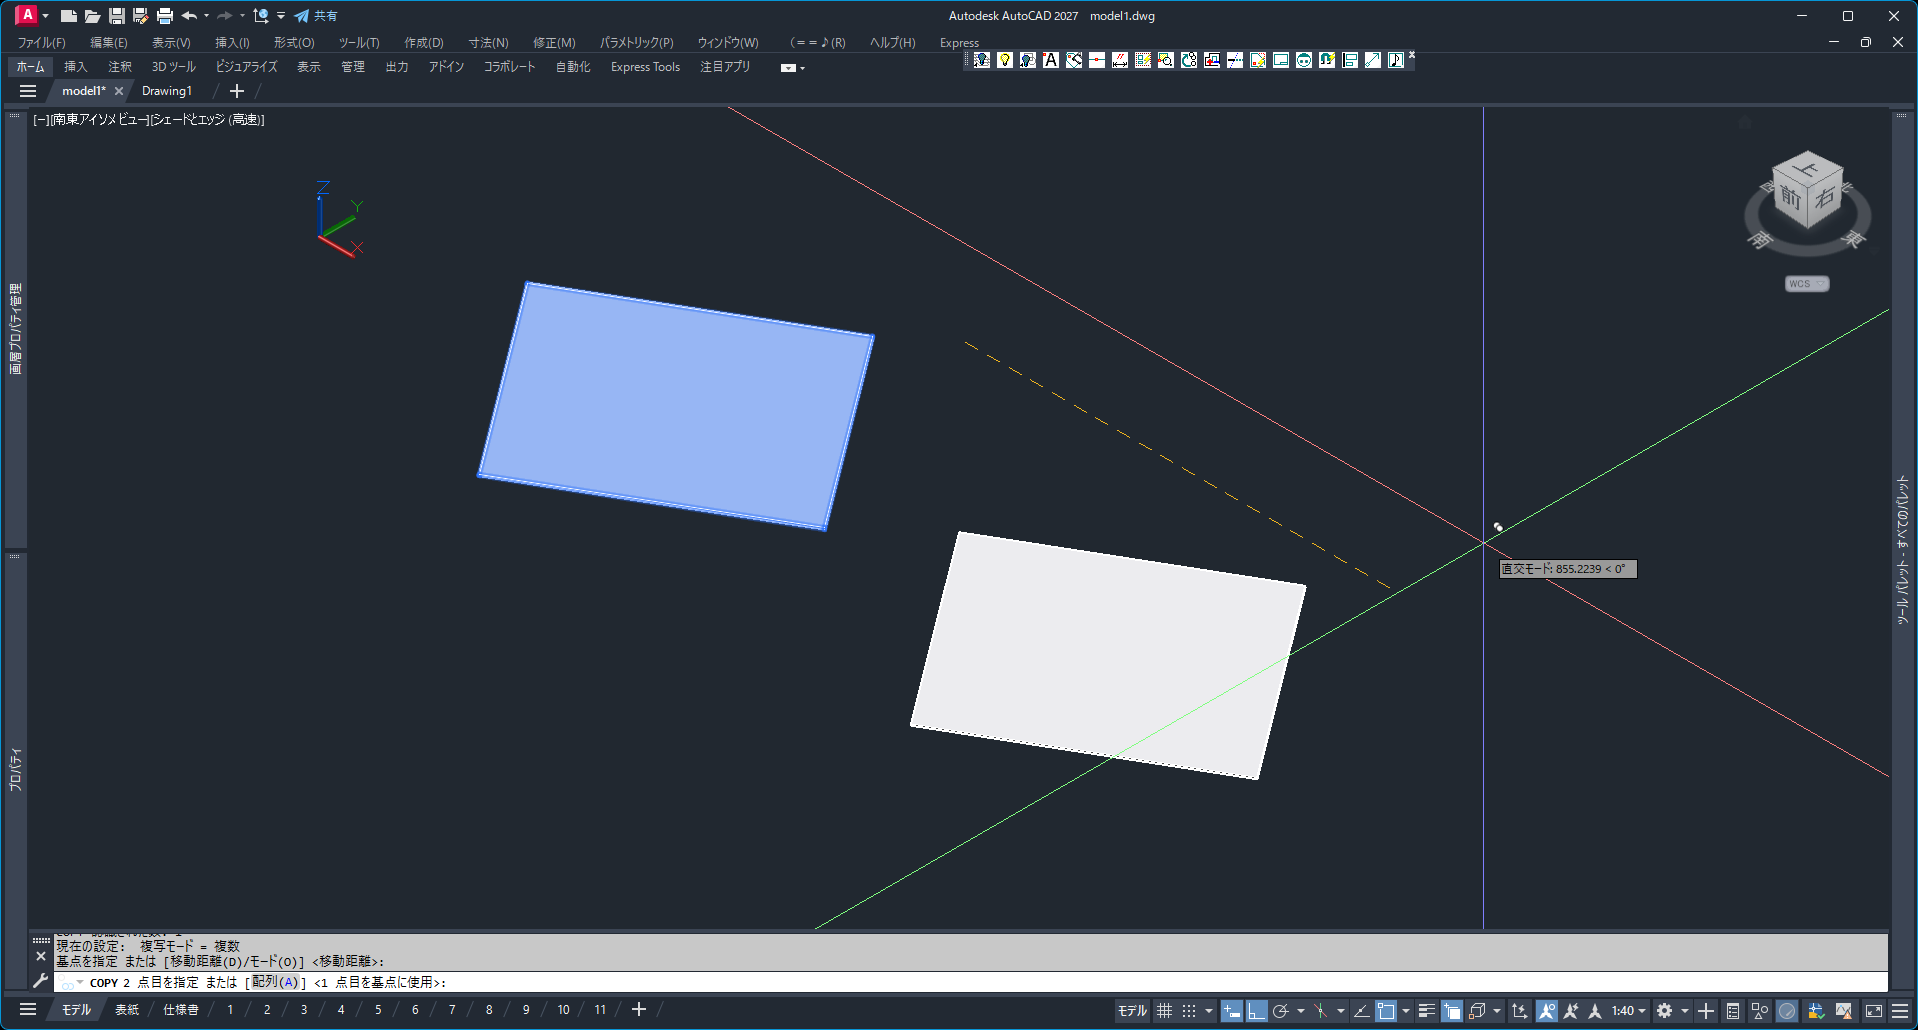
Task: Click the customization hamburger icon in status bar
Action: pos(1900,1011)
